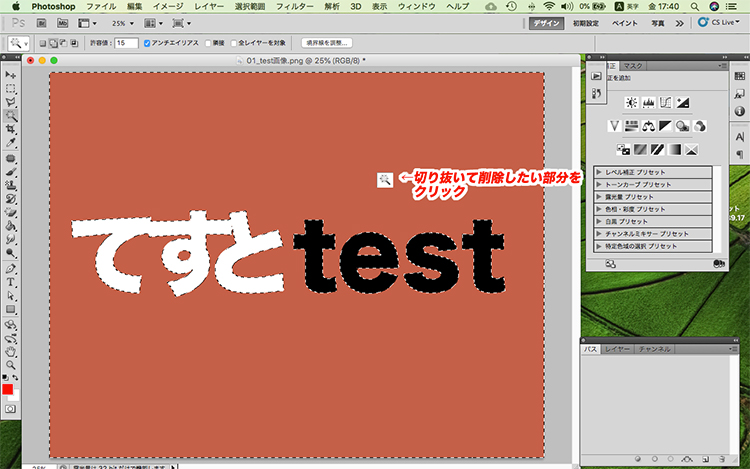Select the Eraser tool
Screen dimensions: 750x469
tap(11, 212)
